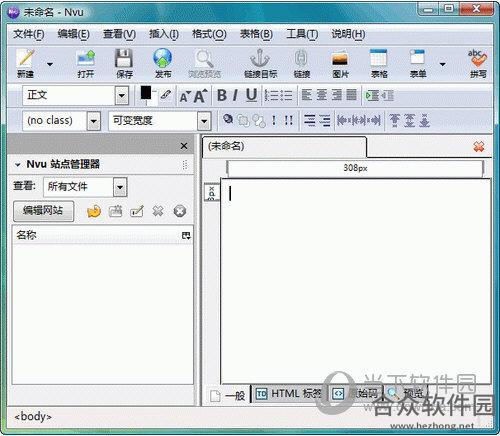500x436 pixels.
Task: Insert a form with 表单 icon
Action: (x=418, y=63)
